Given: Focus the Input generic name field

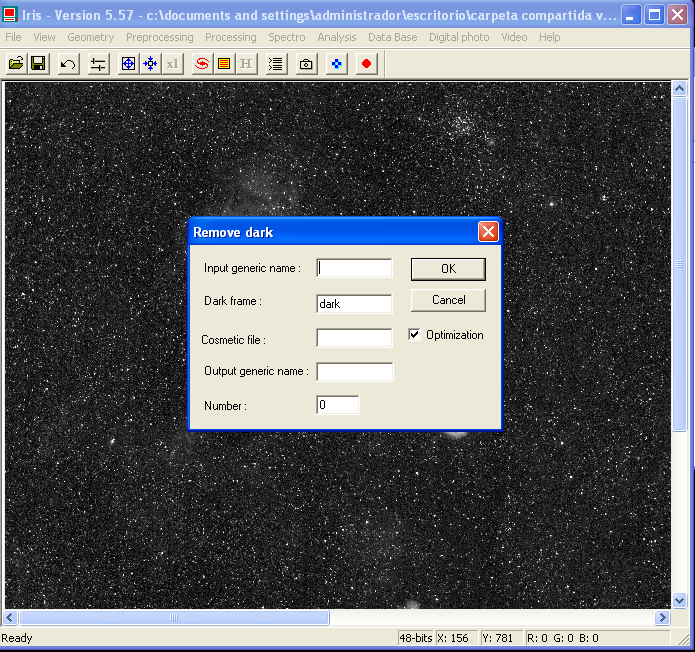Looking at the screenshot, I should click(x=354, y=268).
